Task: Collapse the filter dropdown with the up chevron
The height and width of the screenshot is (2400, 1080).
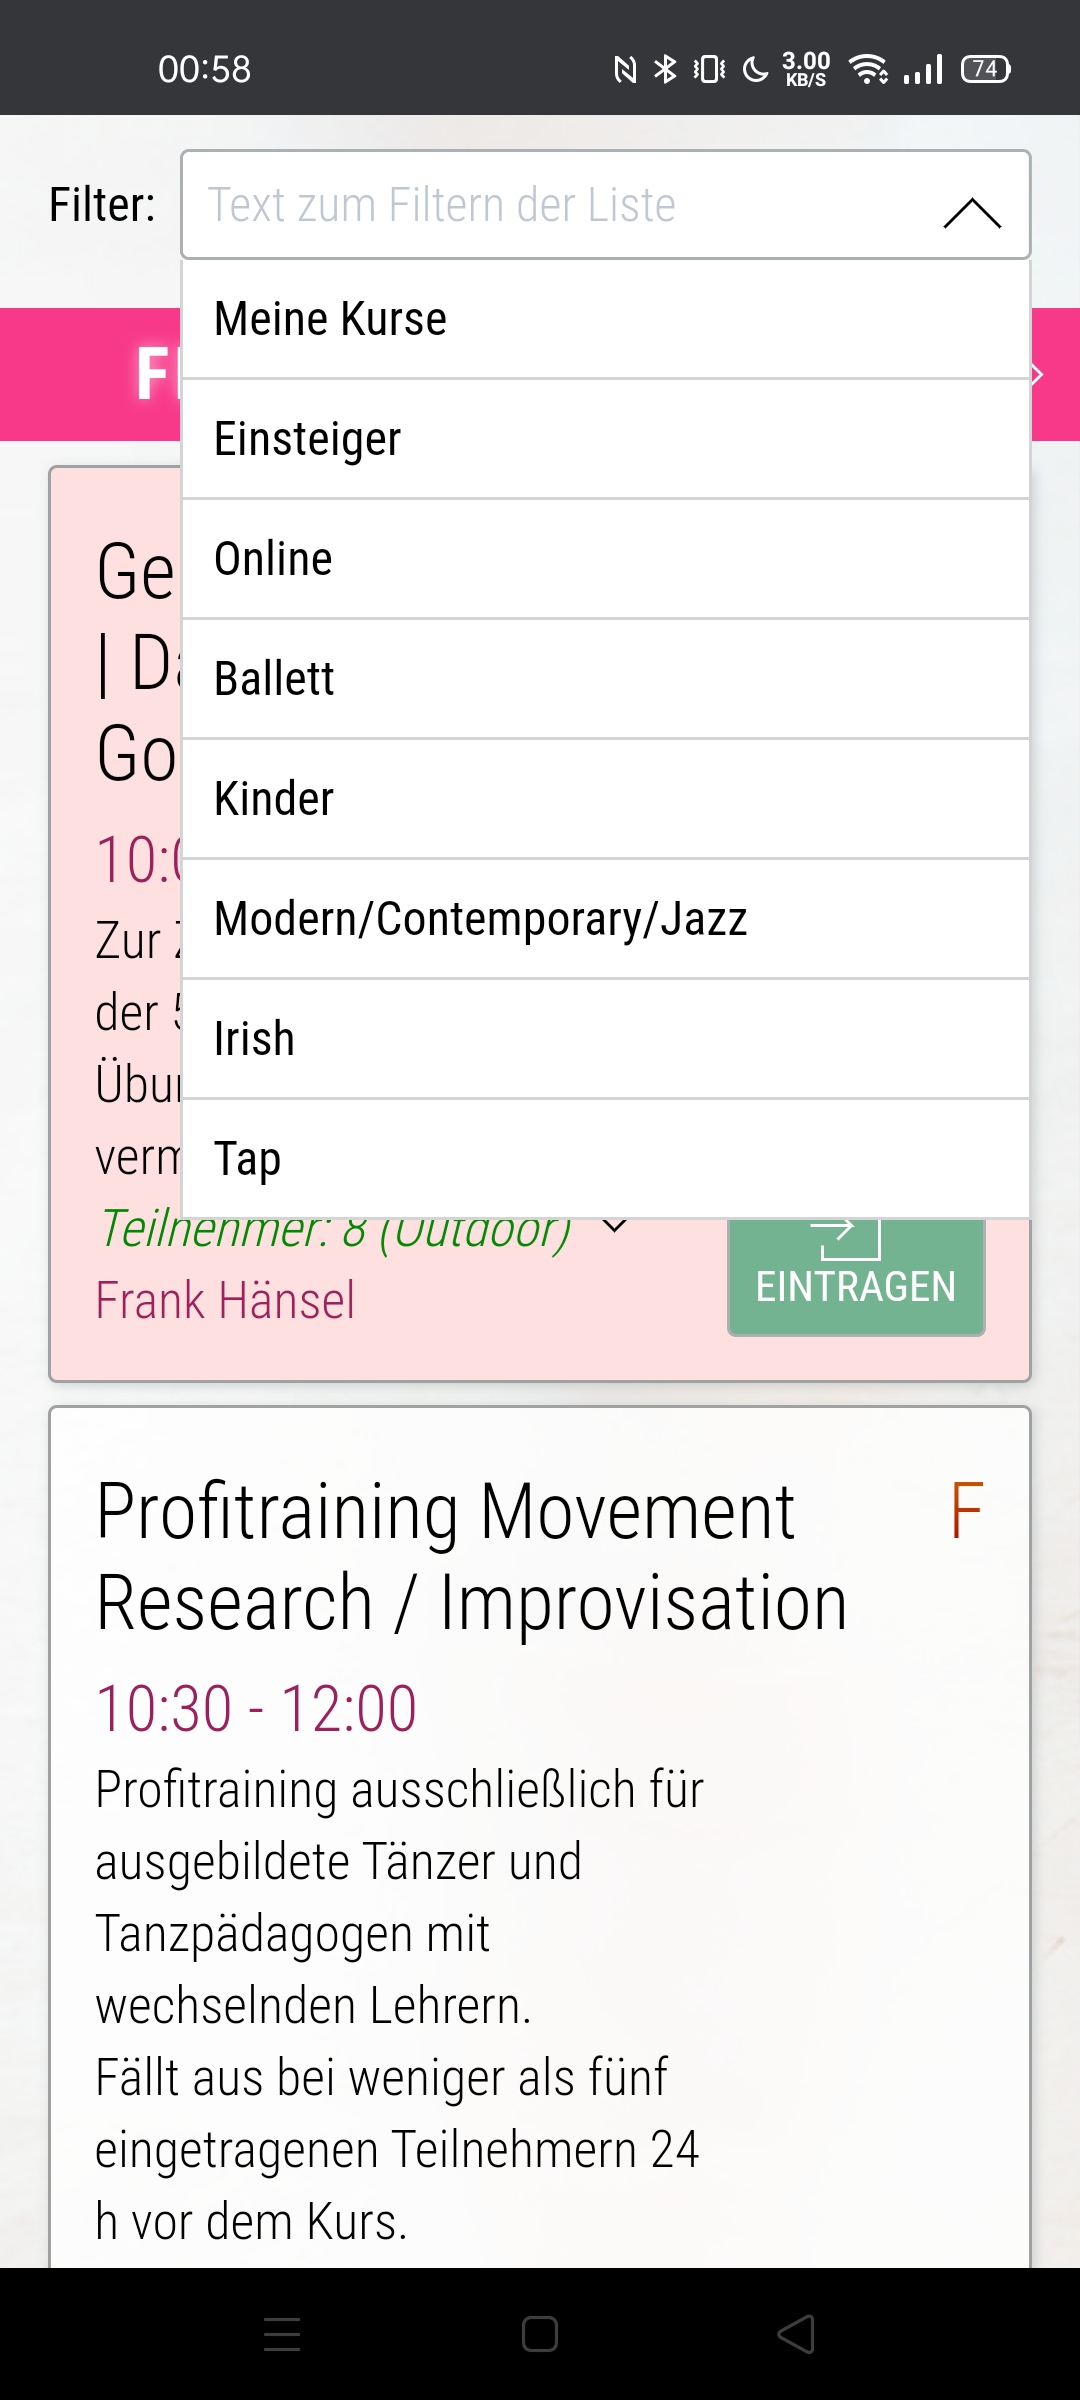Action: [972, 211]
